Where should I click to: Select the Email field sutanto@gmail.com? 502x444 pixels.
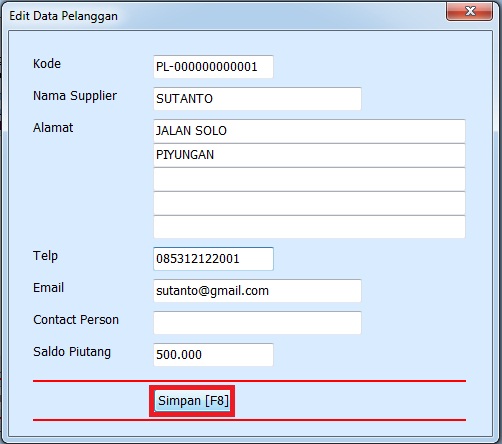257,291
